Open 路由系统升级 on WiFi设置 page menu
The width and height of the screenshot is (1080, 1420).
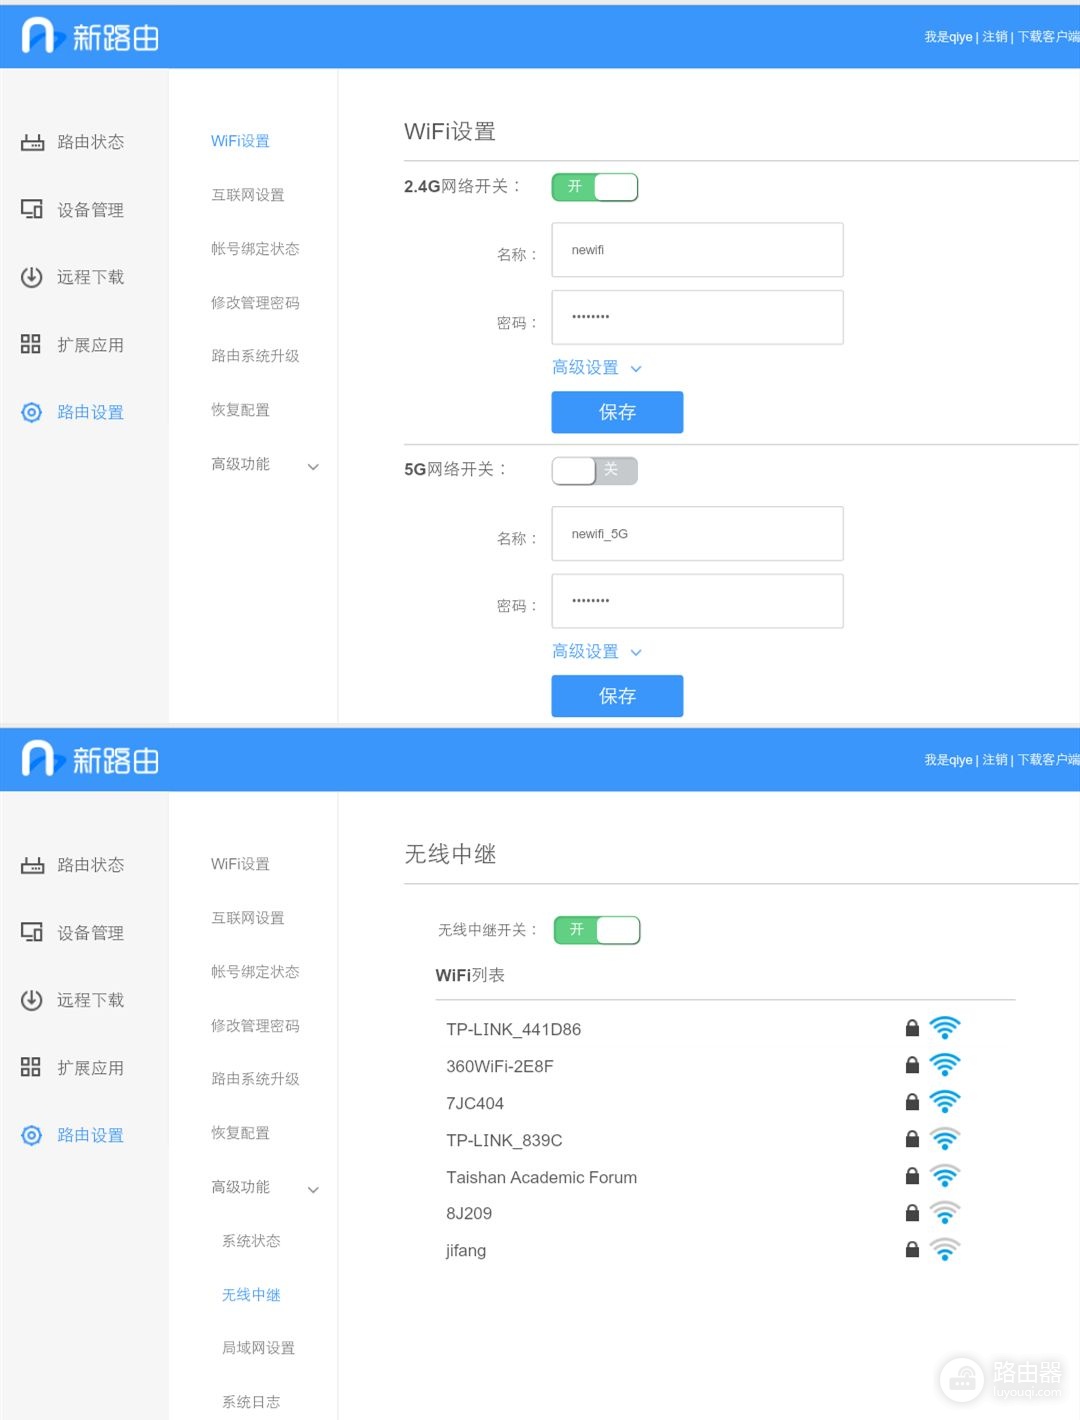[x=255, y=356]
